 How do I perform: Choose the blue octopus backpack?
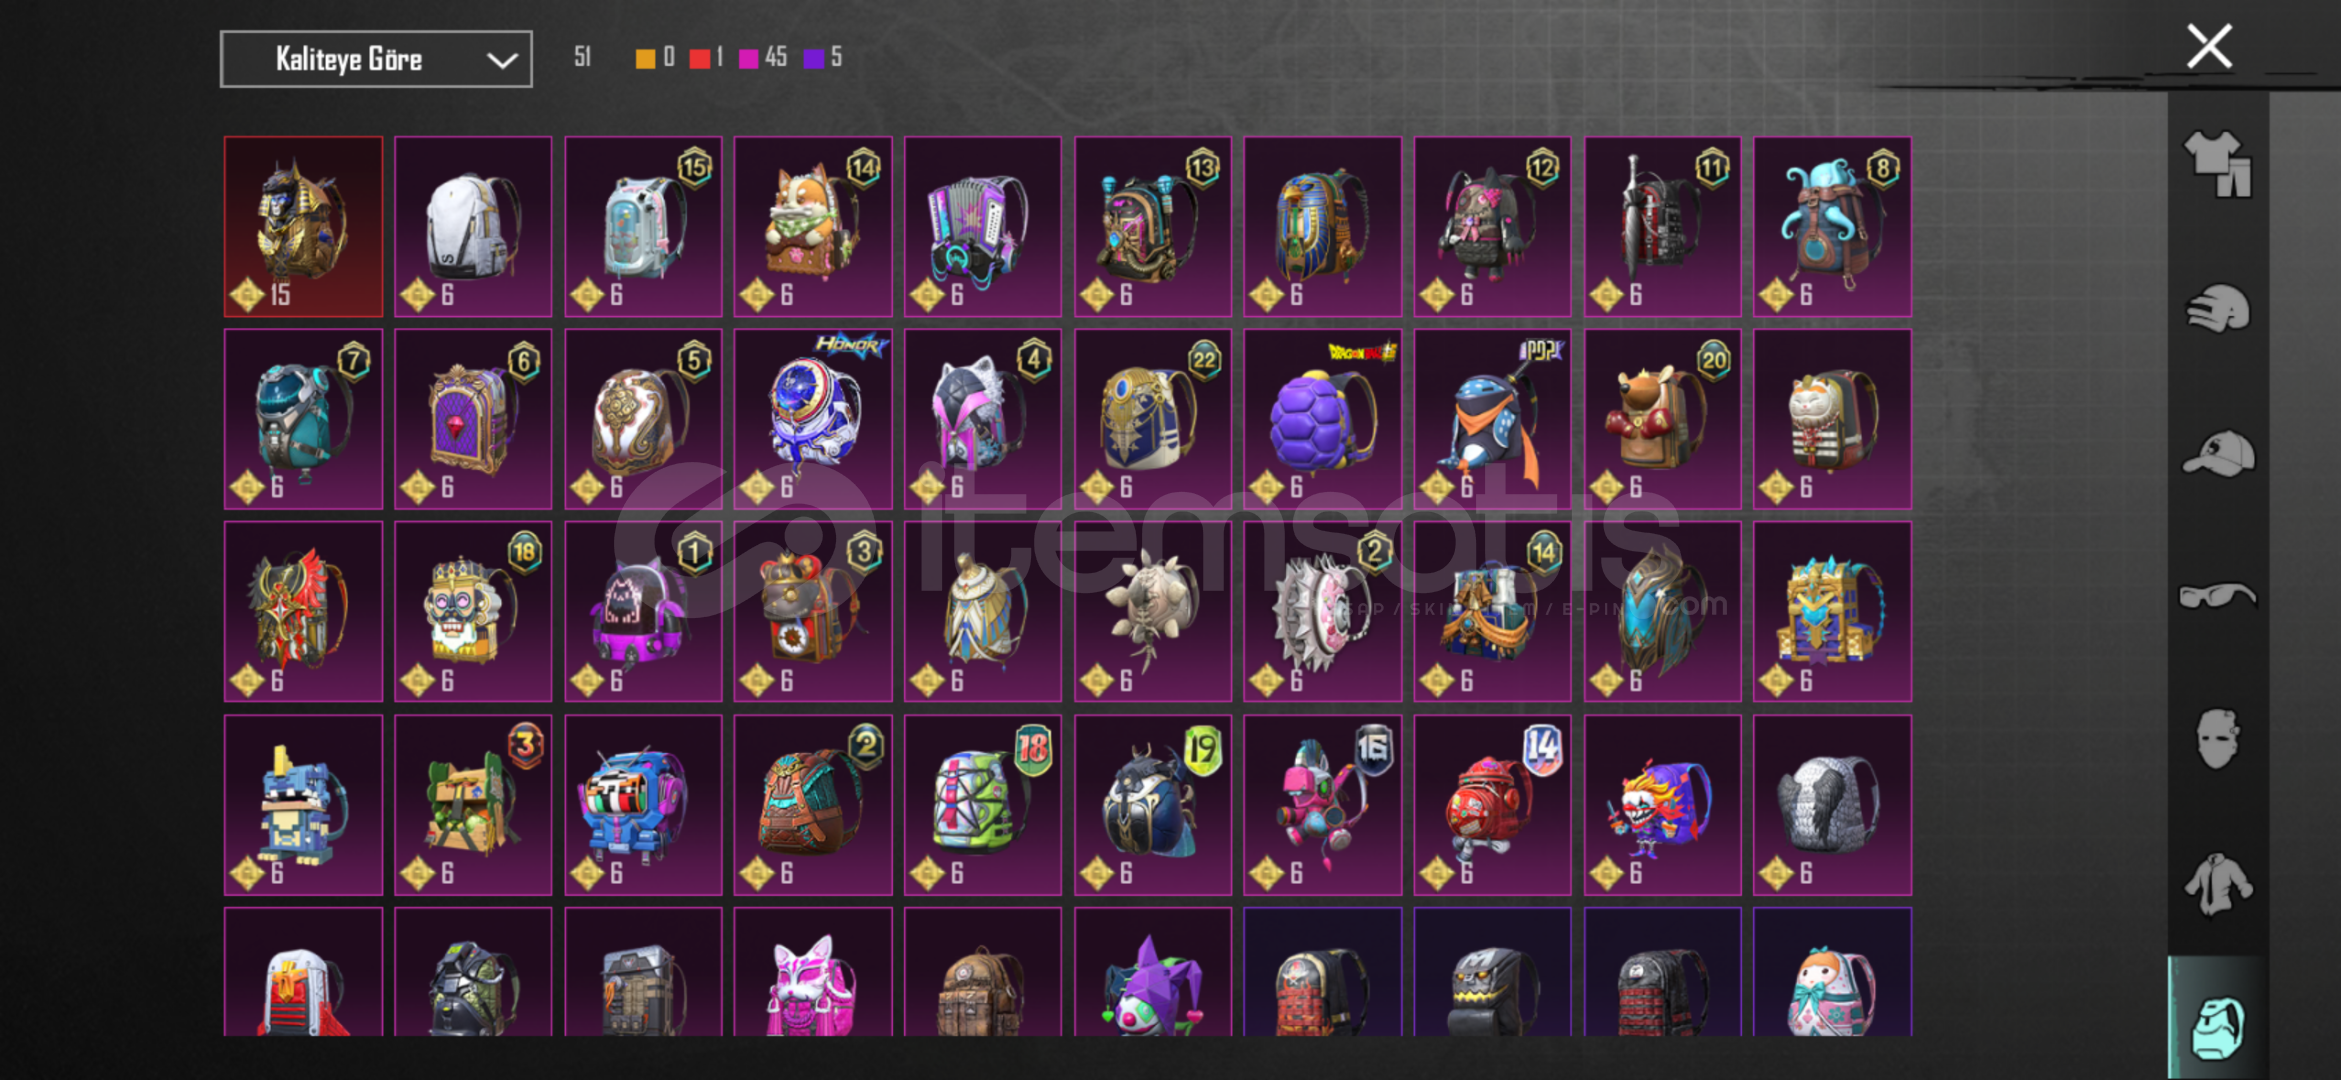[1832, 227]
